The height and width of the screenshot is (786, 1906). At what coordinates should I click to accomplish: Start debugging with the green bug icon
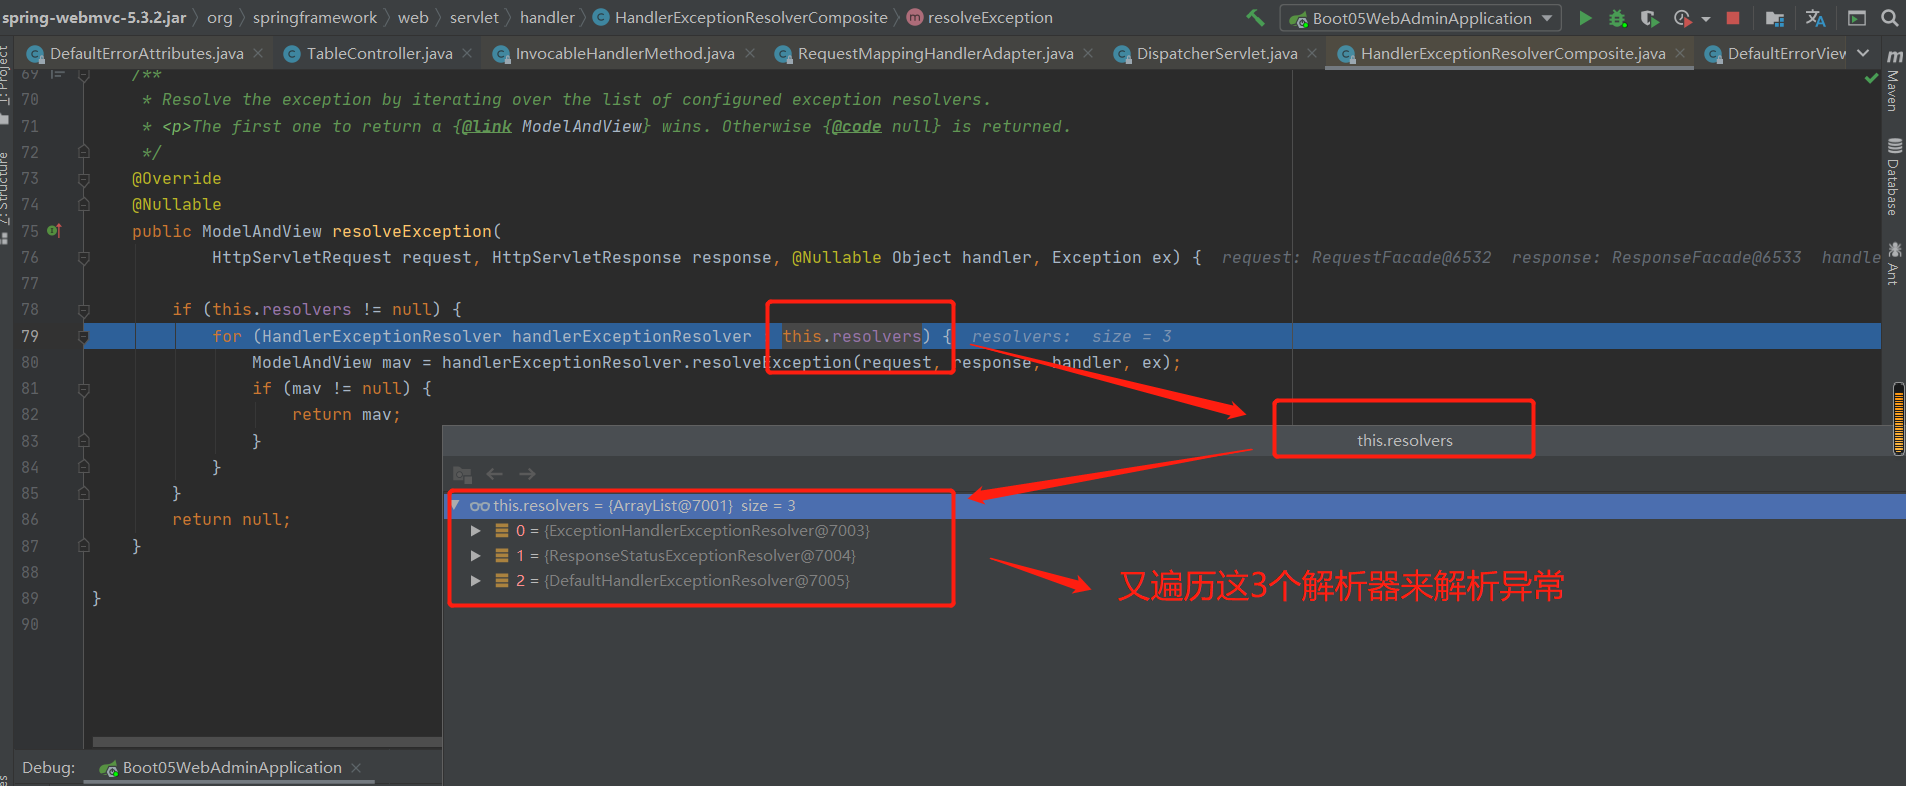[1617, 18]
